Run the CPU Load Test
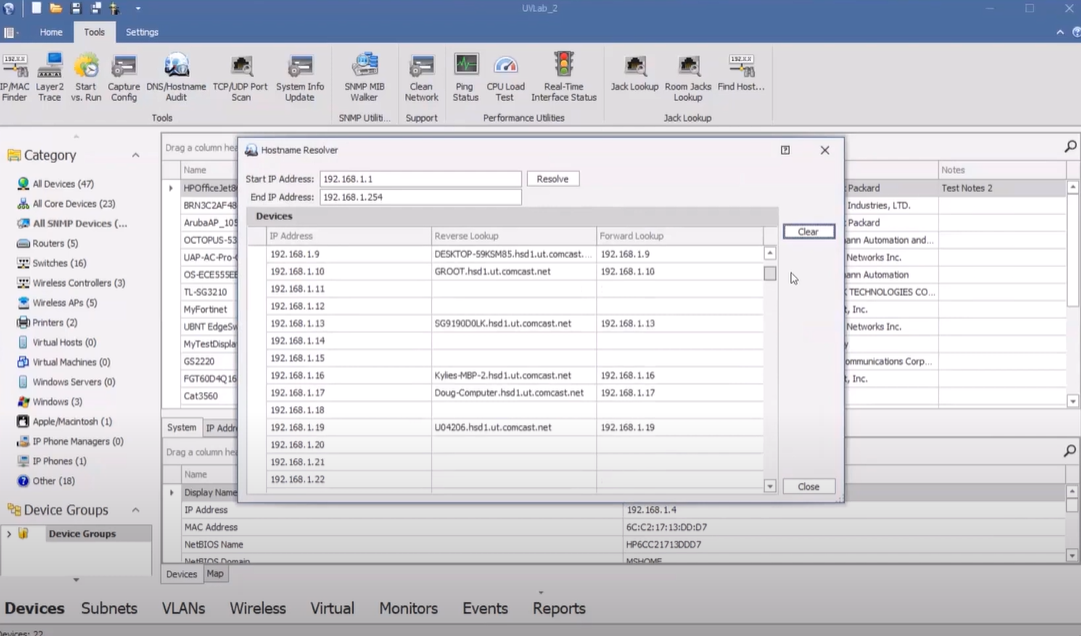The width and height of the screenshot is (1081, 636). 505,78
